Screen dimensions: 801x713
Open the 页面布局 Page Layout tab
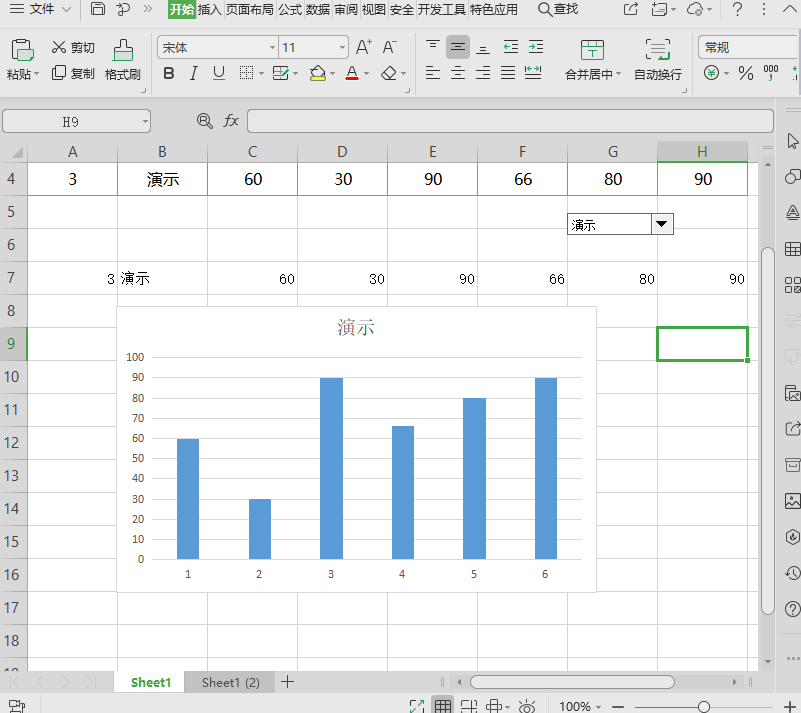250,9
